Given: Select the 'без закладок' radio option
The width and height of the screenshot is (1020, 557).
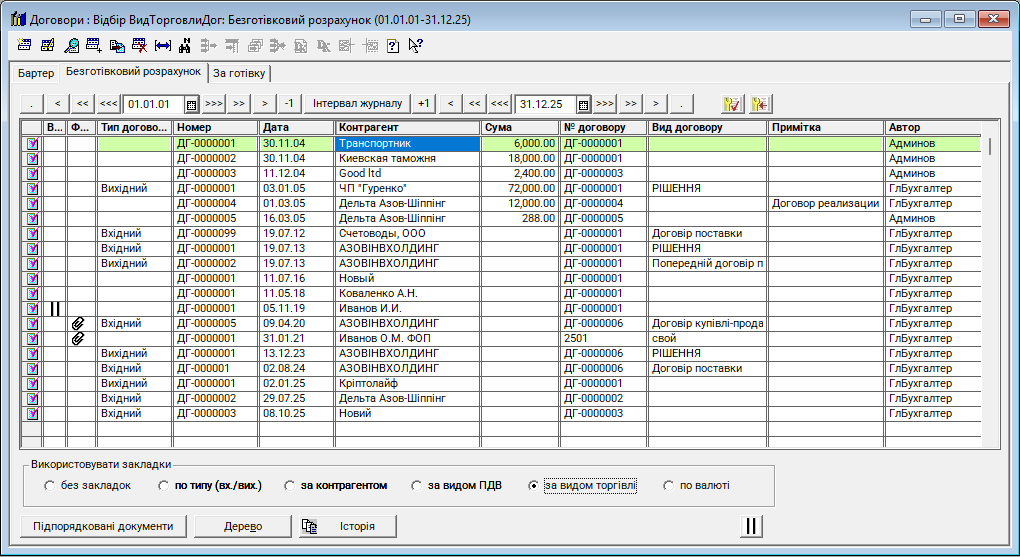Looking at the screenshot, I should click(x=50, y=486).
